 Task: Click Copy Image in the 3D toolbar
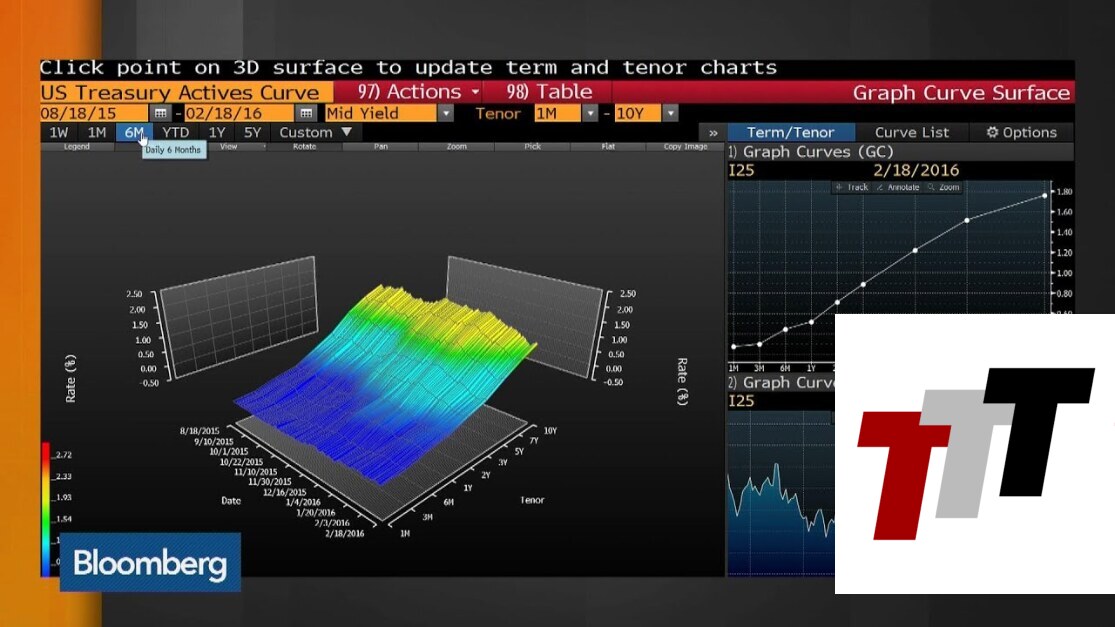tap(685, 147)
